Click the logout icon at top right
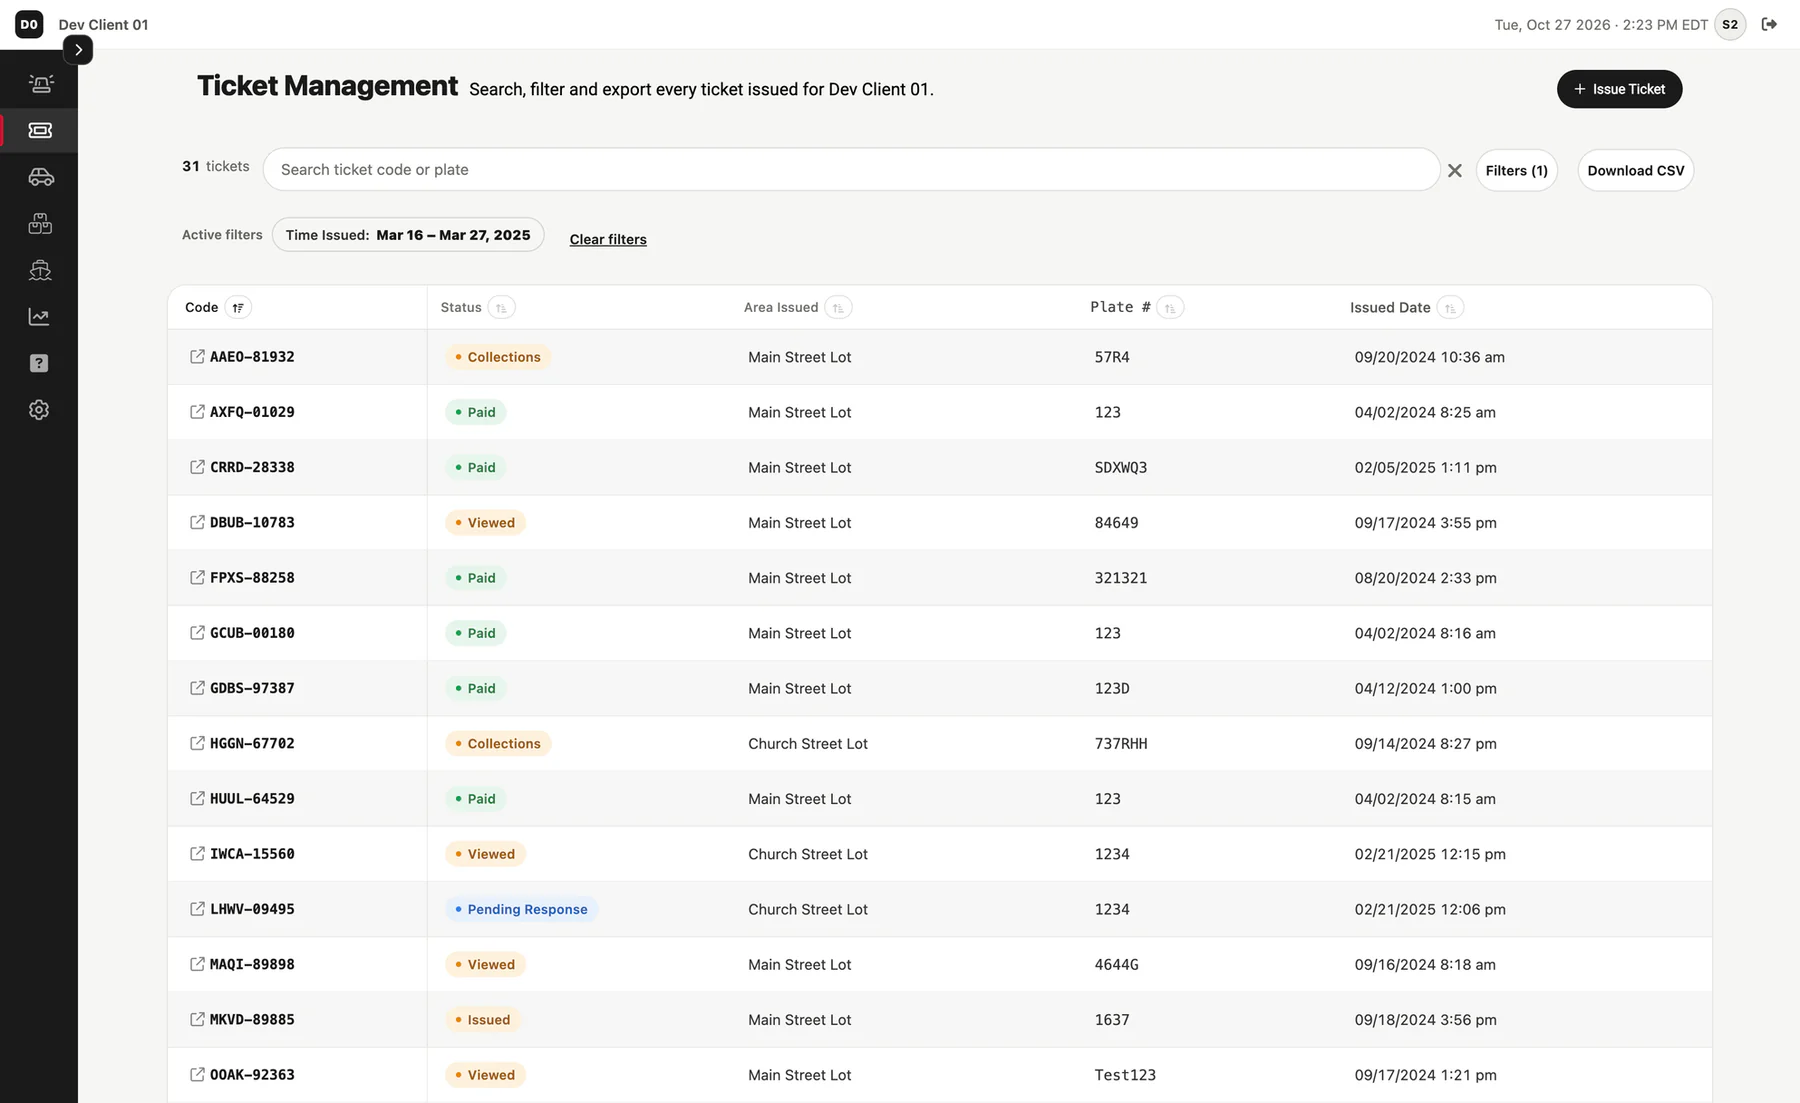Image resolution: width=1800 pixels, height=1103 pixels. (x=1769, y=24)
